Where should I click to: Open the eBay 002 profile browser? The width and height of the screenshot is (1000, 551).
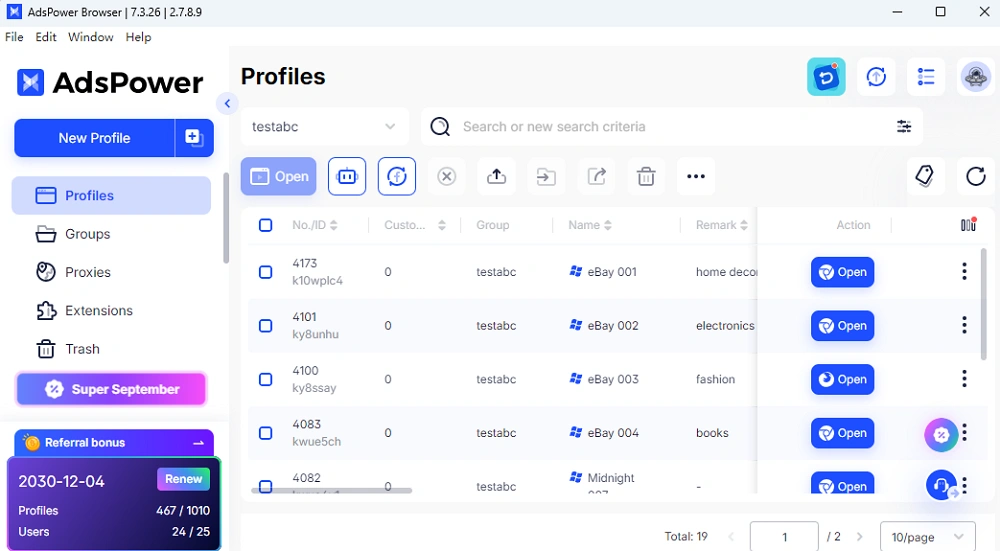pyautogui.click(x=842, y=325)
